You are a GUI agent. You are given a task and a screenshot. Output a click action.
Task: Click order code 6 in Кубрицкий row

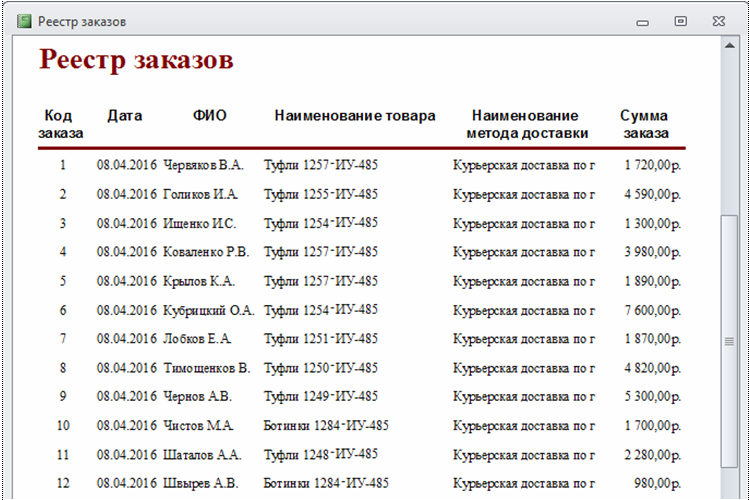(x=63, y=310)
